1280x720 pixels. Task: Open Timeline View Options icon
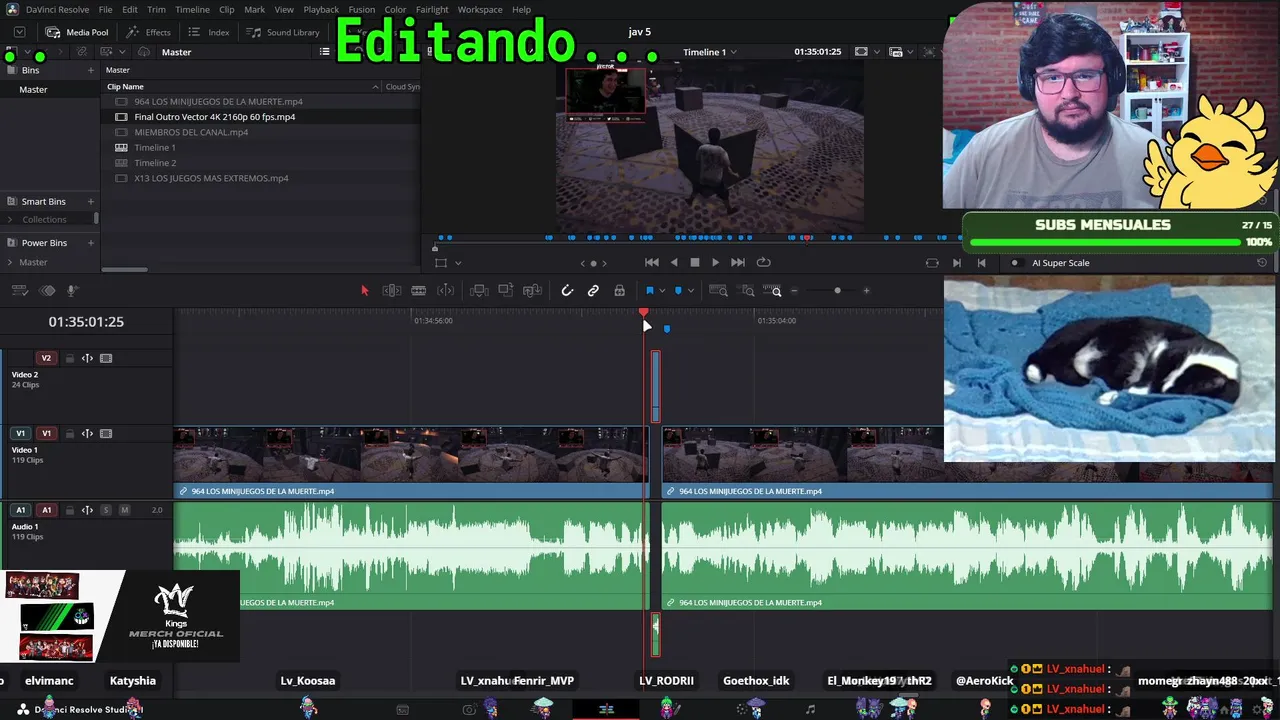coord(19,291)
